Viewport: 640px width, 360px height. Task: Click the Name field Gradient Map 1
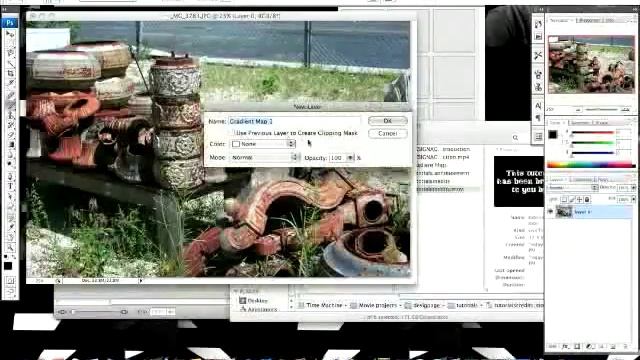click(294, 121)
